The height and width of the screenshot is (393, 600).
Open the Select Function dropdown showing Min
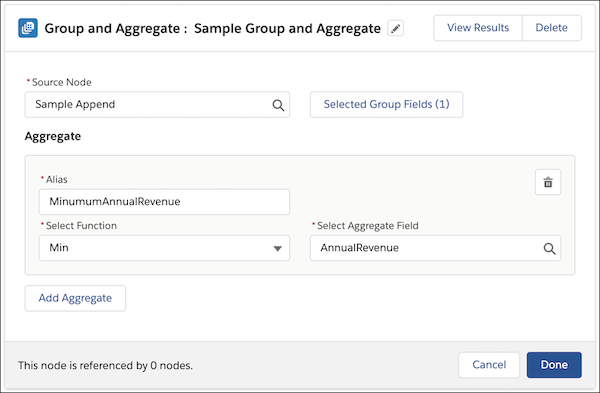[x=164, y=248]
